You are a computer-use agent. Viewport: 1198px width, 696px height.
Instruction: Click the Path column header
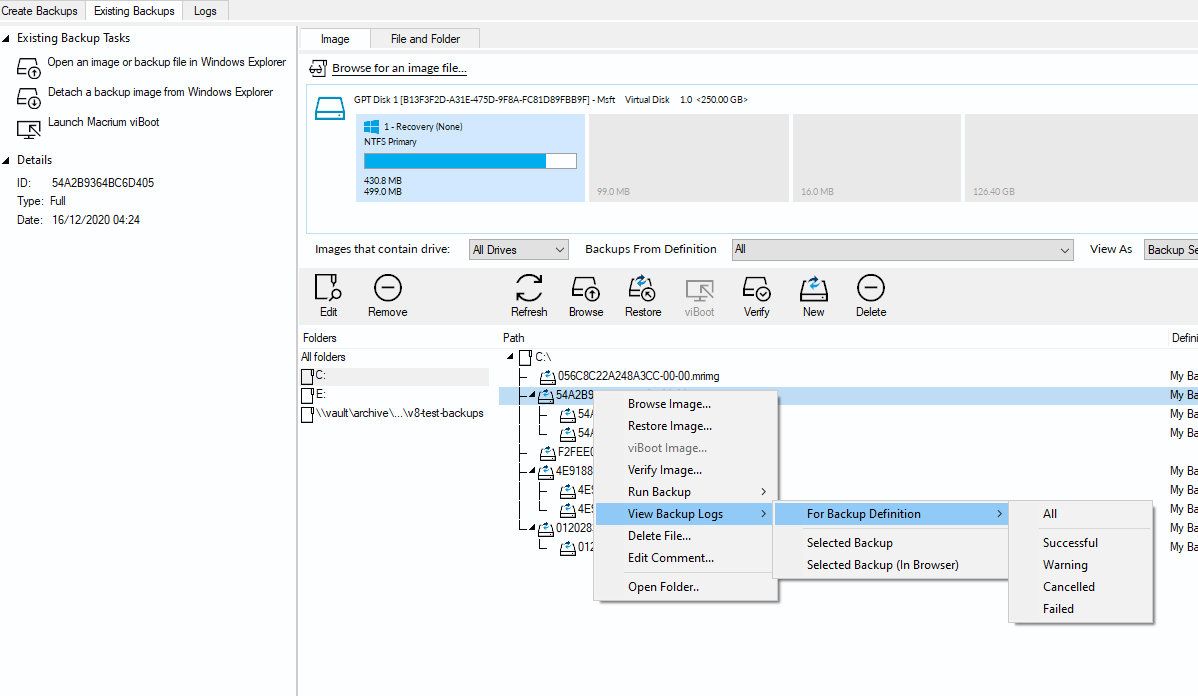point(513,338)
